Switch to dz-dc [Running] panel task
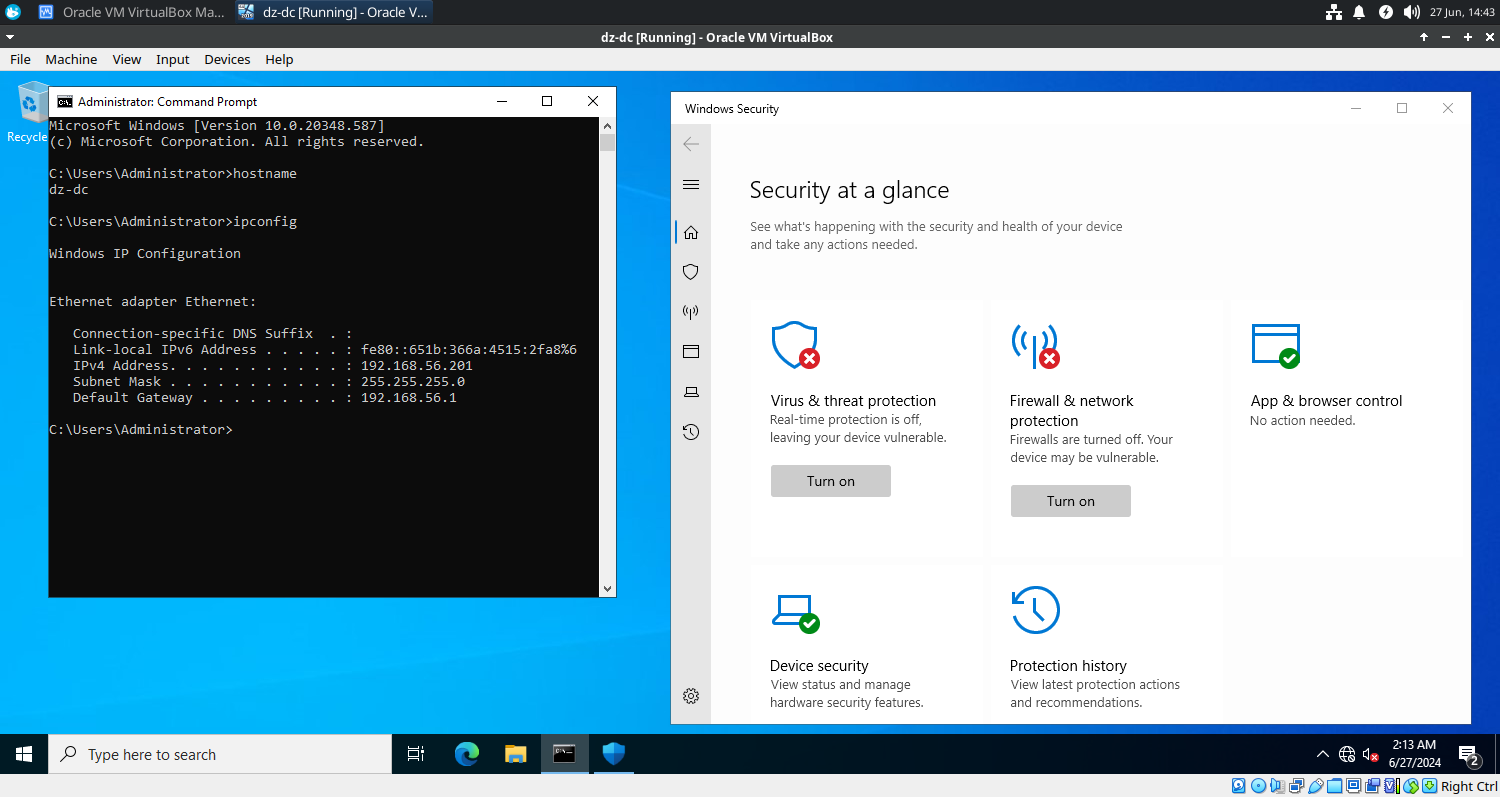The height and width of the screenshot is (797, 1500). [x=333, y=12]
